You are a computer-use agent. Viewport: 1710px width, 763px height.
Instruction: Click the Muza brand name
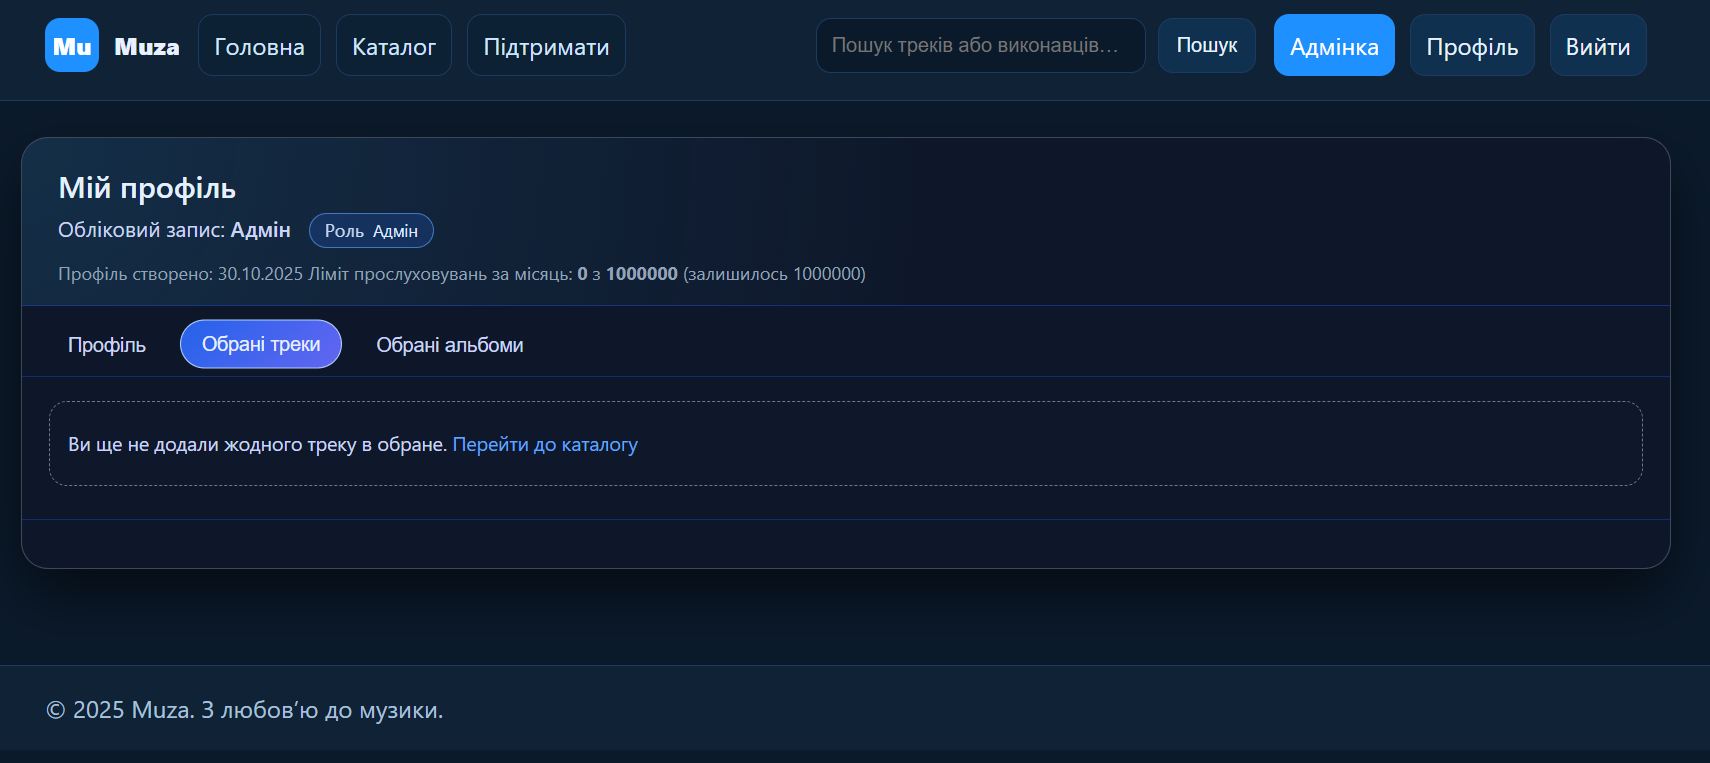pos(147,46)
